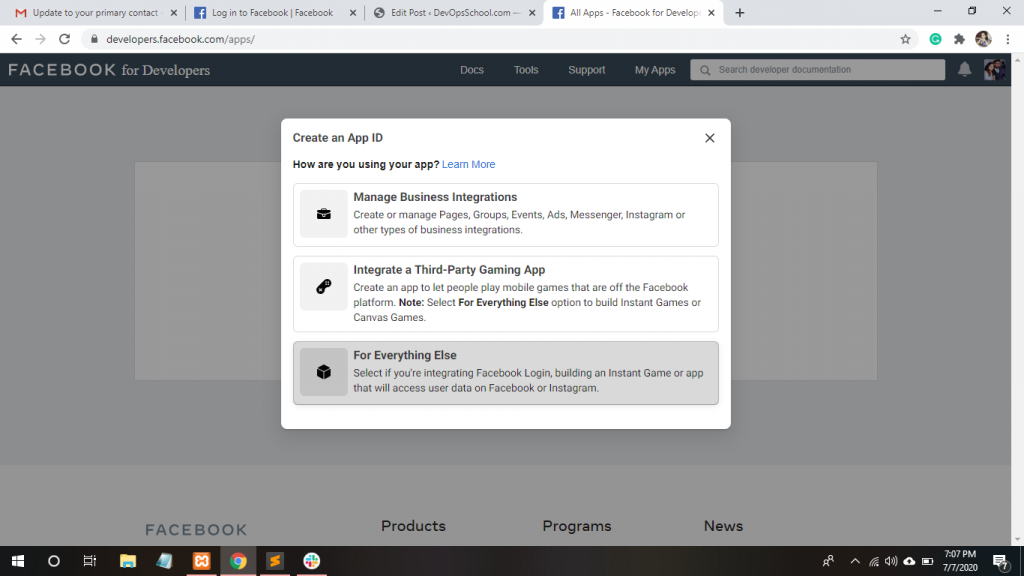1024x576 pixels.
Task: Close the Create an App ID dialog
Action: pyautogui.click(x=709, y=138)
